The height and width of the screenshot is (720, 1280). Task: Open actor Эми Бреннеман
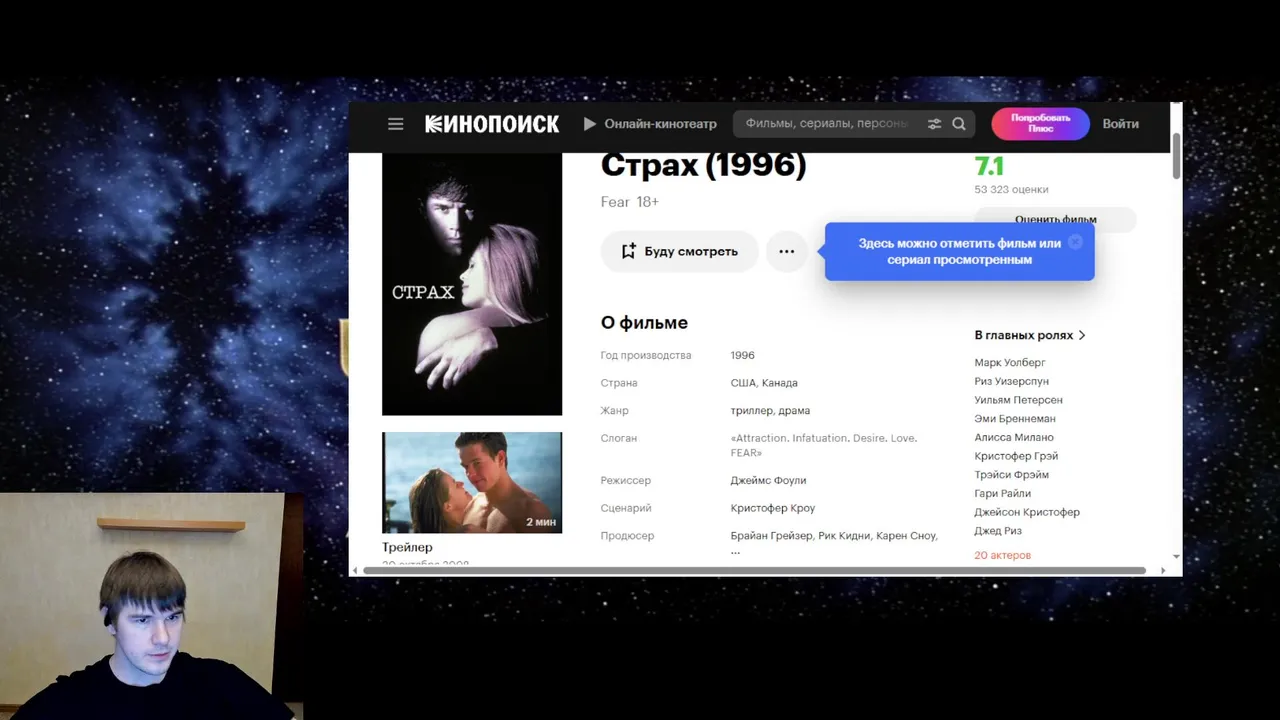[1015, 418]
